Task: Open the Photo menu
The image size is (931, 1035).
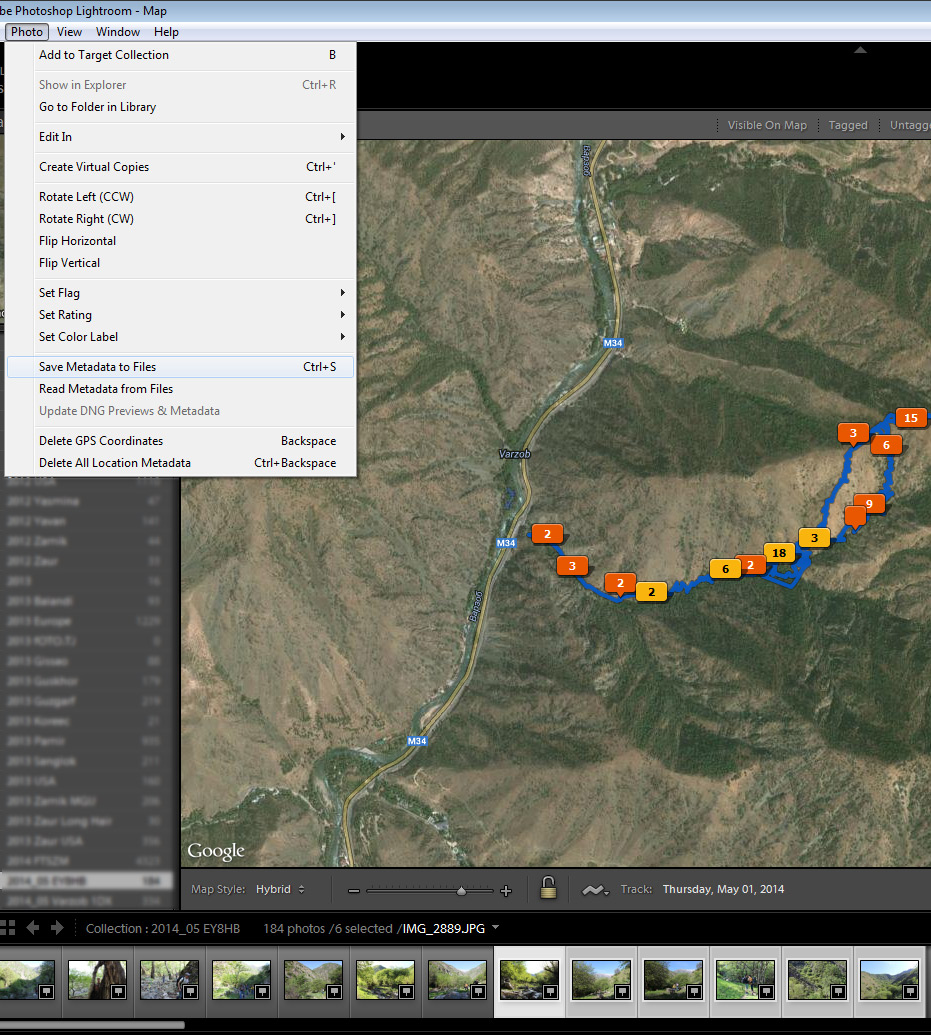Action: (x=26, y=32)
